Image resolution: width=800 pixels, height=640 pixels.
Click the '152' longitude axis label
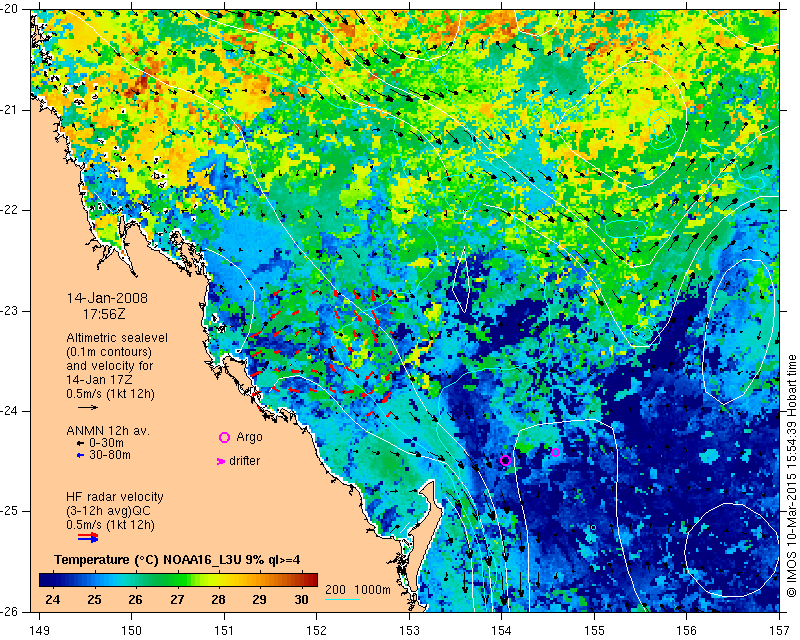[x=317, y=631]
